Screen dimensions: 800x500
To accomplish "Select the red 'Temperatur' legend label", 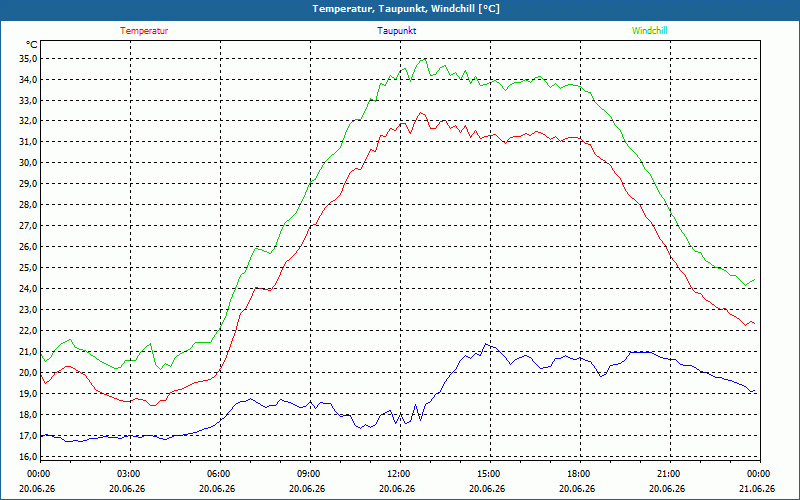I will coord(144,31).
